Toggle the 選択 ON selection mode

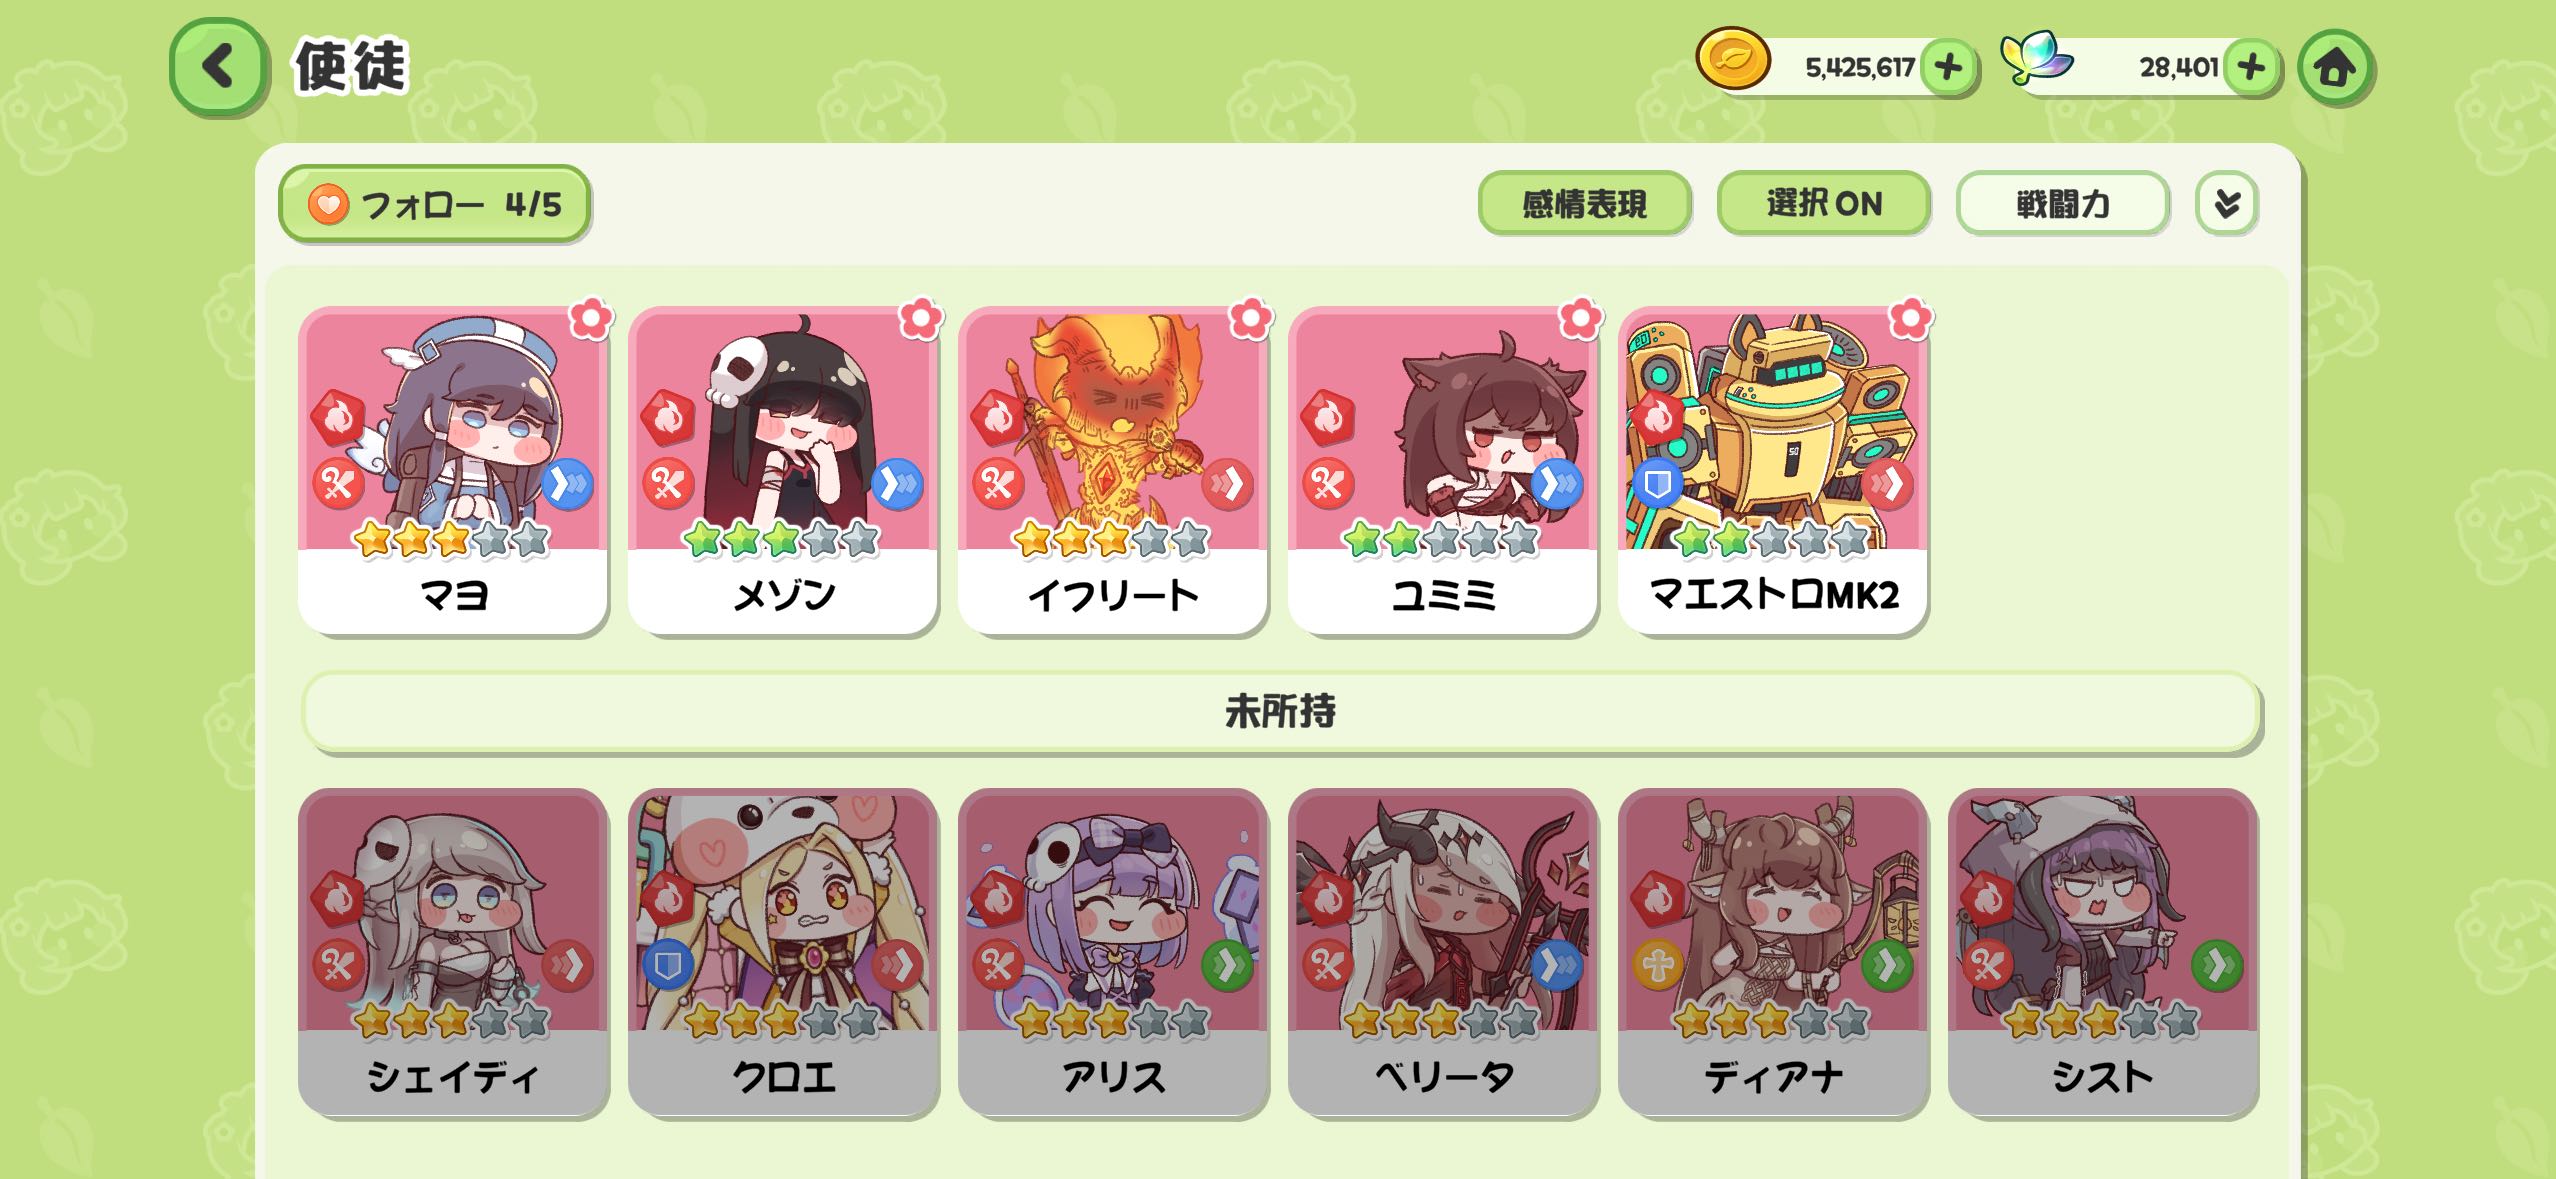pos(1824,204)
